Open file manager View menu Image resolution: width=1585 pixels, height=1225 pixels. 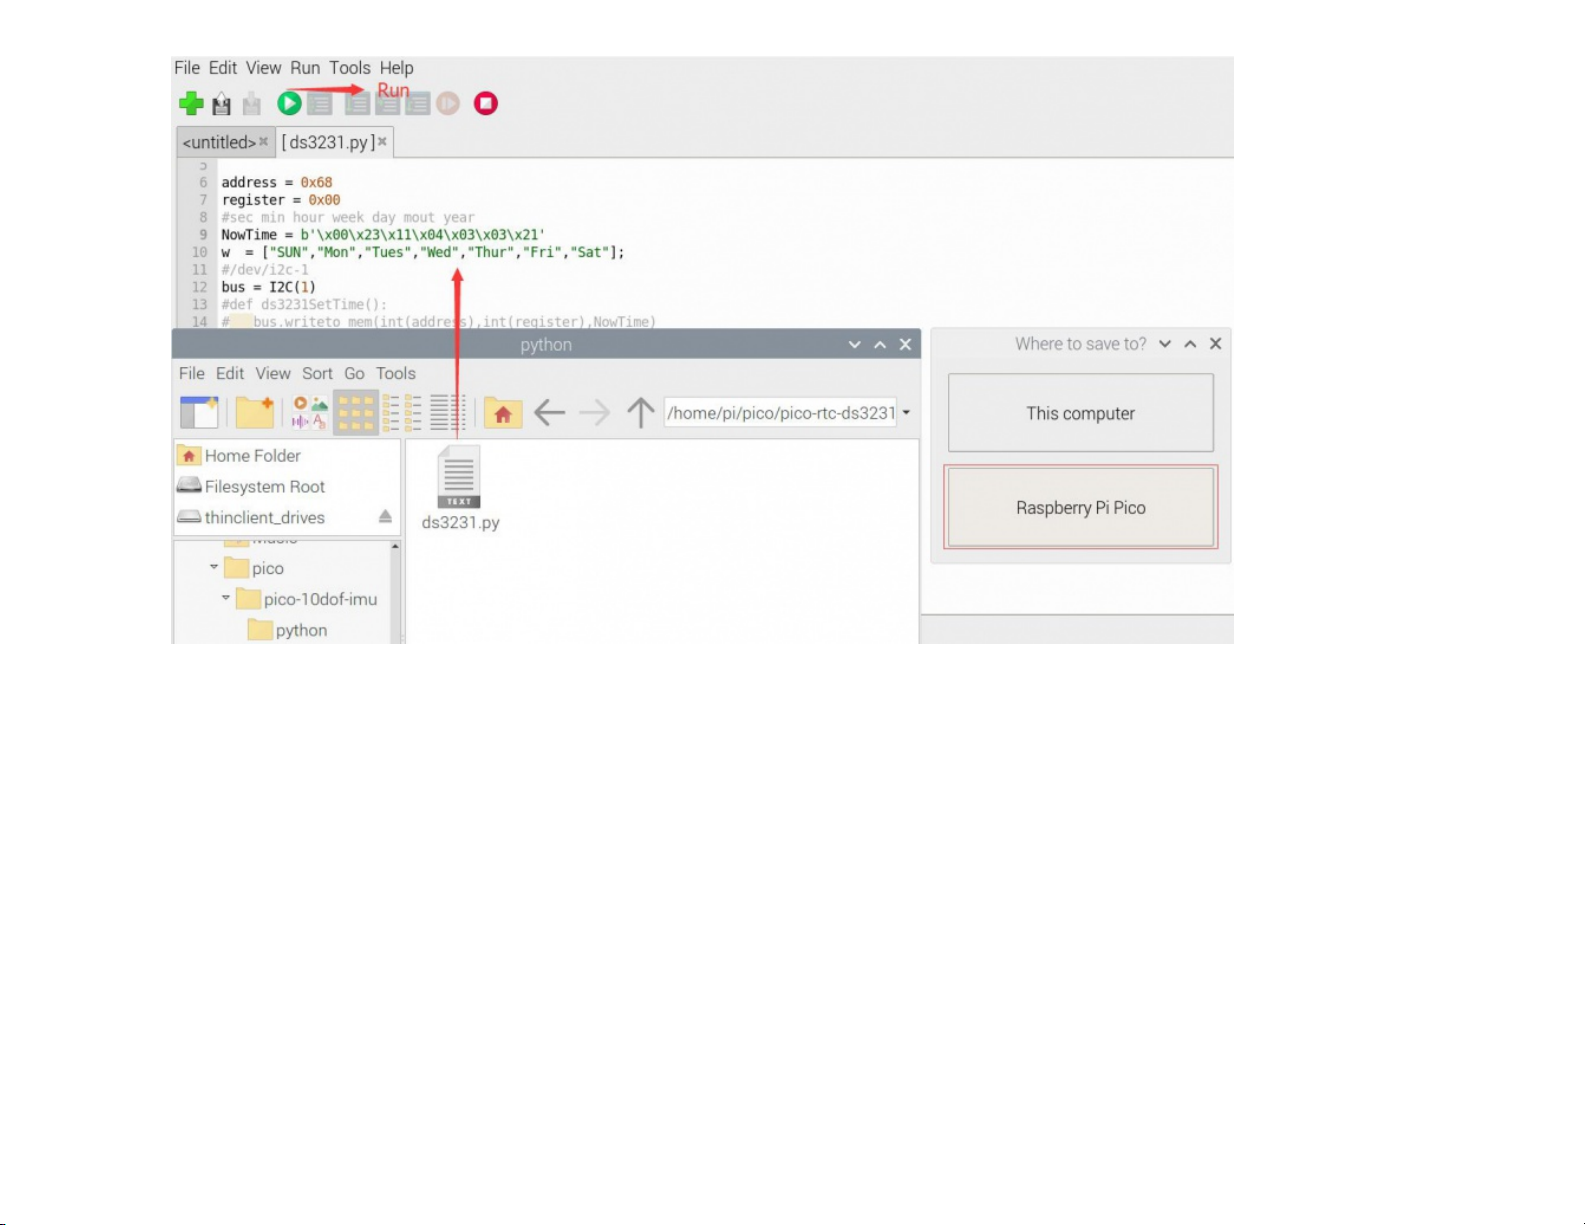tap(273, 373)
